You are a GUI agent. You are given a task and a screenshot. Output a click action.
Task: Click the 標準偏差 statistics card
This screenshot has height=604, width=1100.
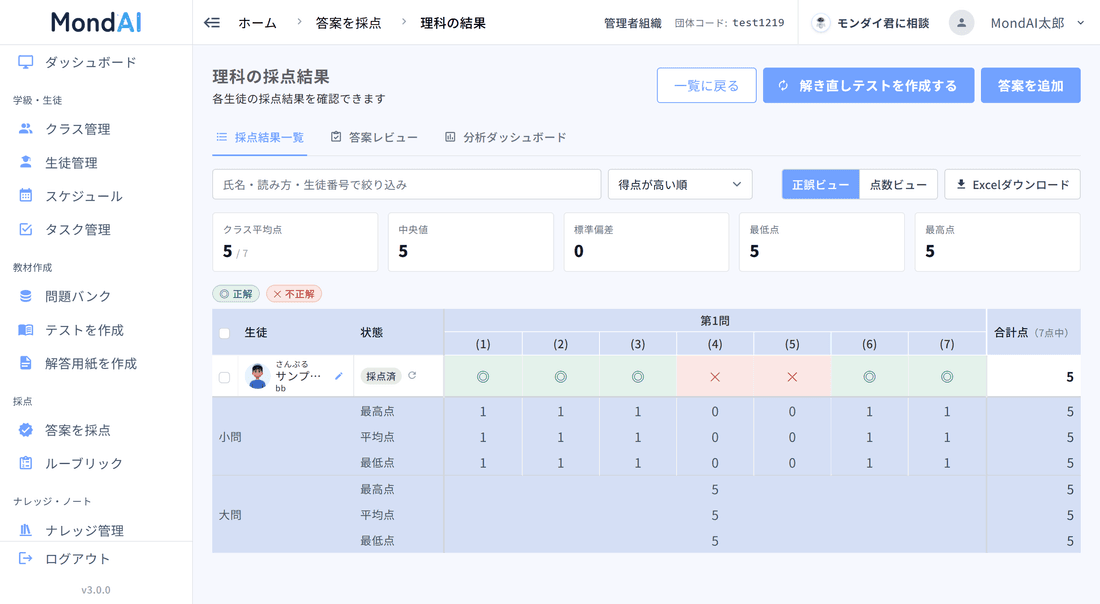[x=646, y=242]
